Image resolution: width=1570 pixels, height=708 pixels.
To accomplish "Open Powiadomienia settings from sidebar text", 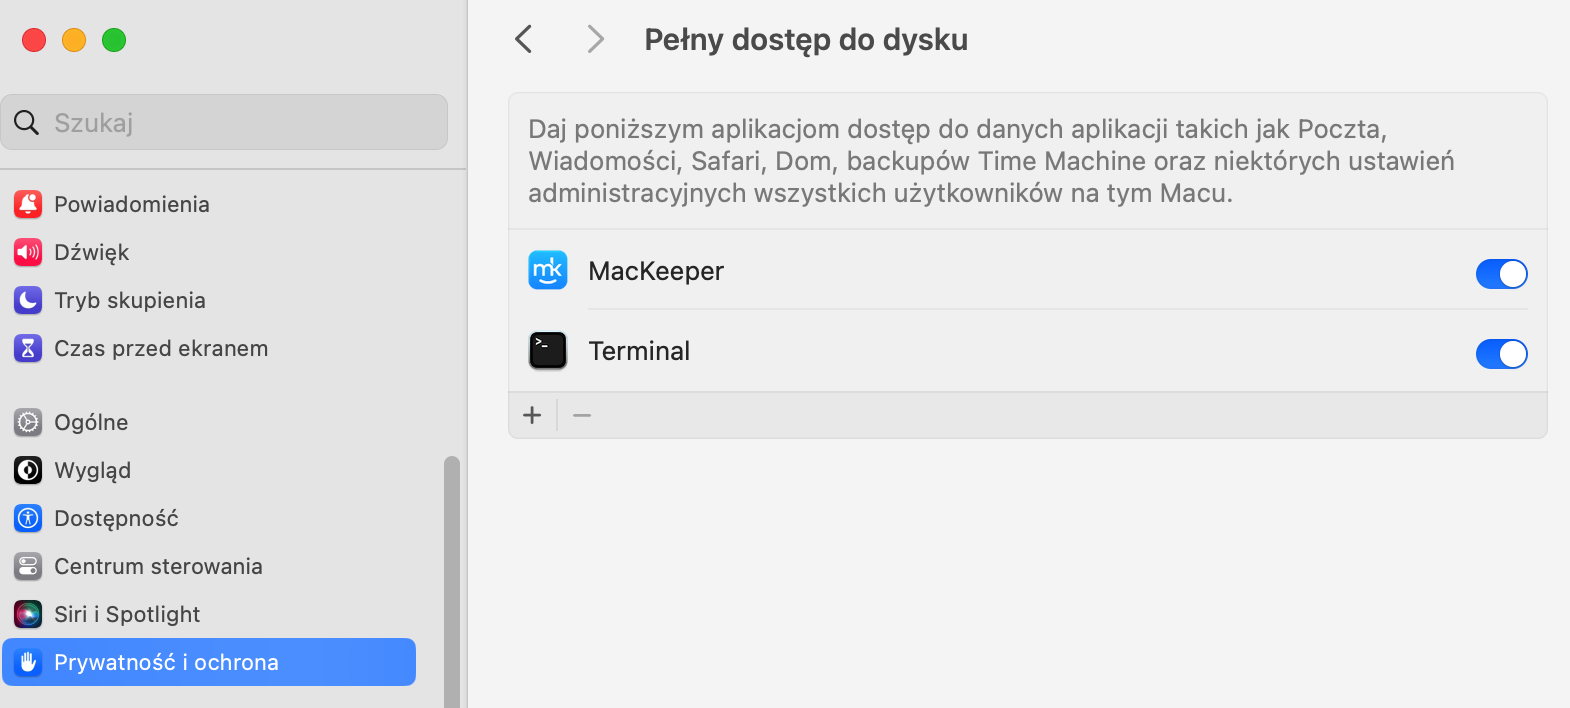I will [132, 204].
